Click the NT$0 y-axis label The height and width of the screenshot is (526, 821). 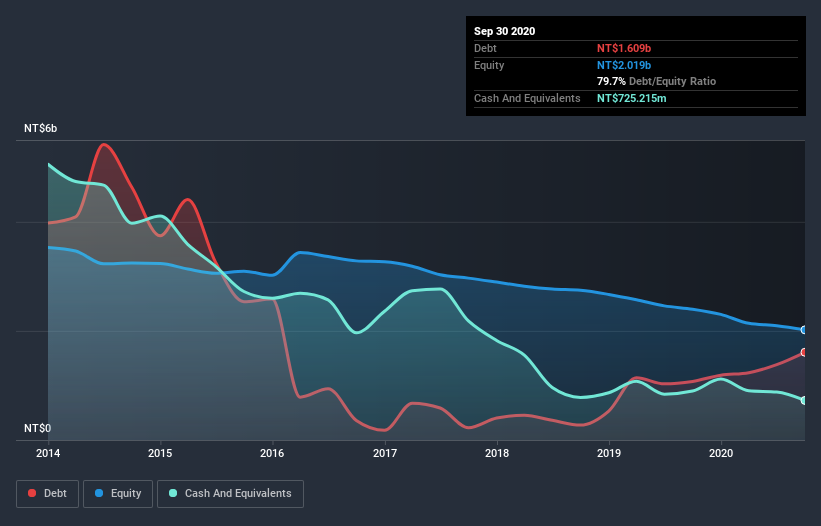click(x=38, y=428)
